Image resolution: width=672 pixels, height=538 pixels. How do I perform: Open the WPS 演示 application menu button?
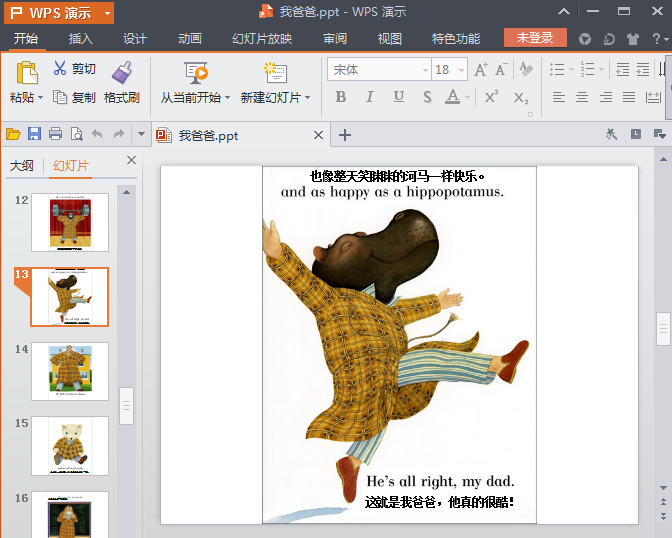(59, 13)
